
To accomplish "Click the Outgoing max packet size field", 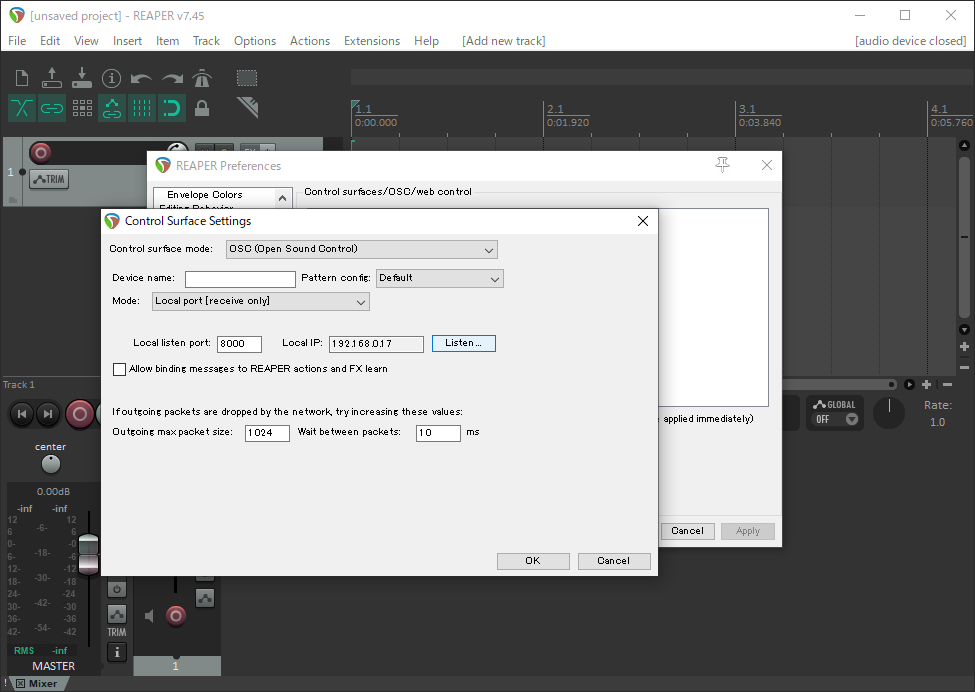I will pos(267,433).
